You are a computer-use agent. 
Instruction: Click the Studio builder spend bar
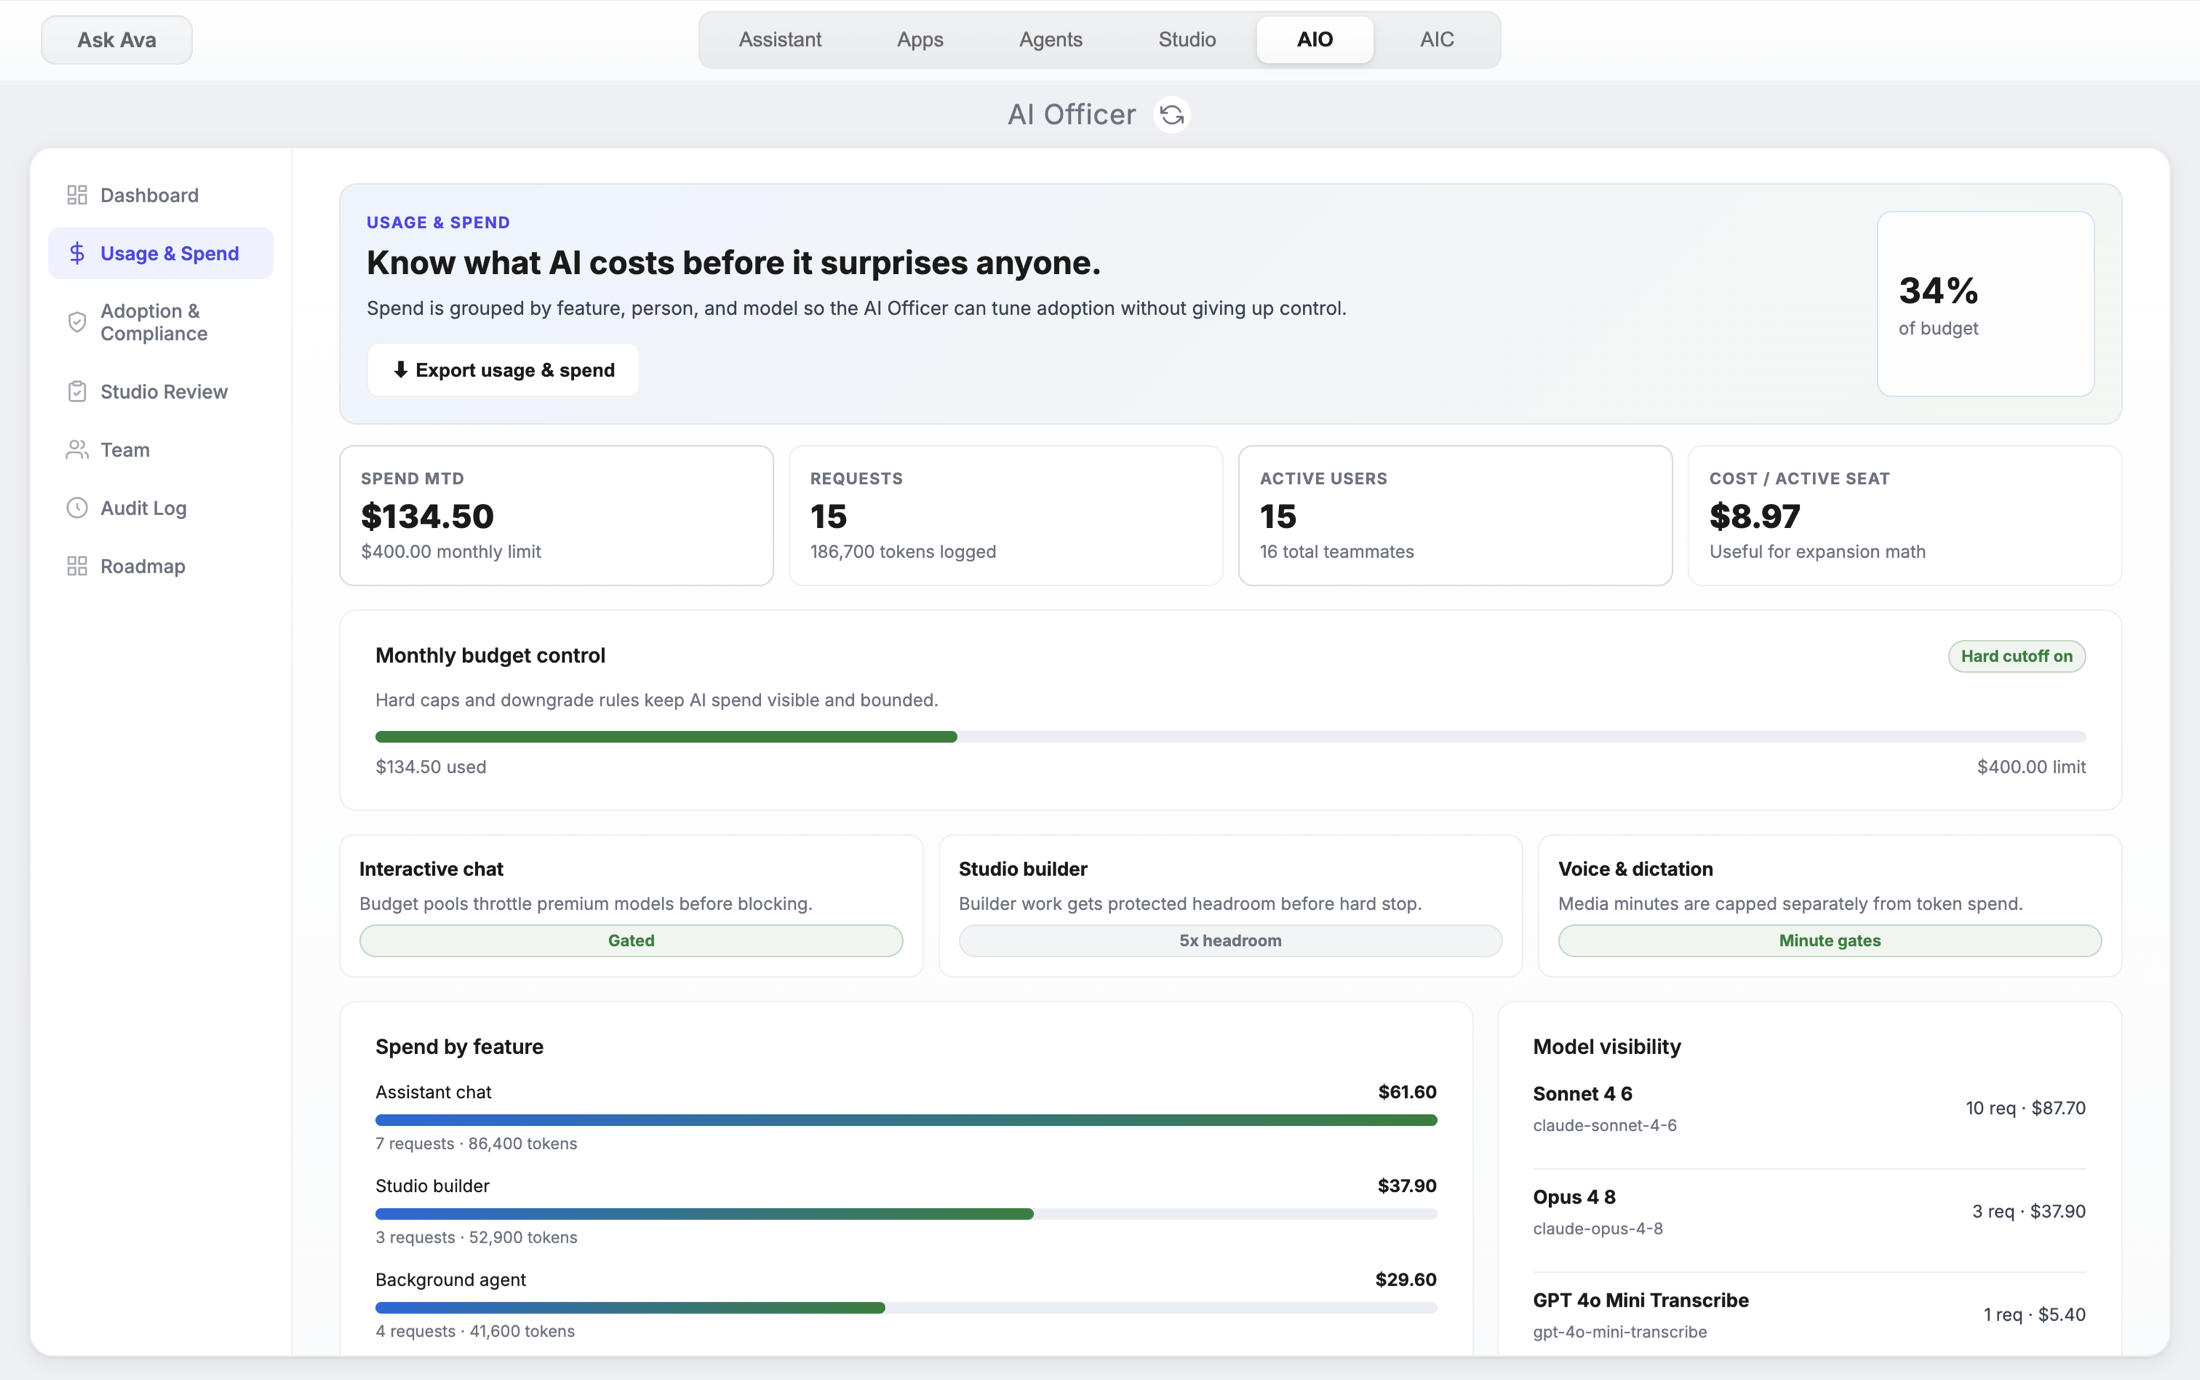[x=906, y=1214]
